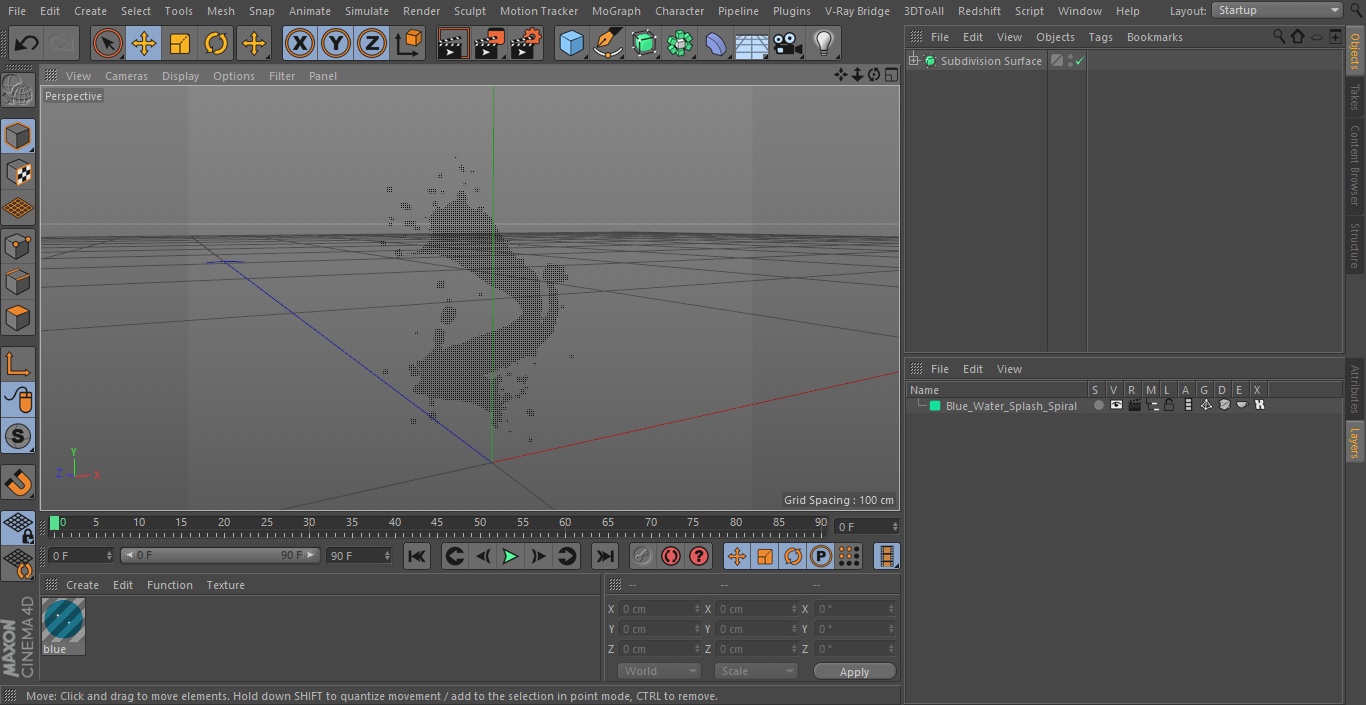The image size is (1366, 705).
Task: Click the green Array/Cloner flower icon
Action: [x=680, y=43]
